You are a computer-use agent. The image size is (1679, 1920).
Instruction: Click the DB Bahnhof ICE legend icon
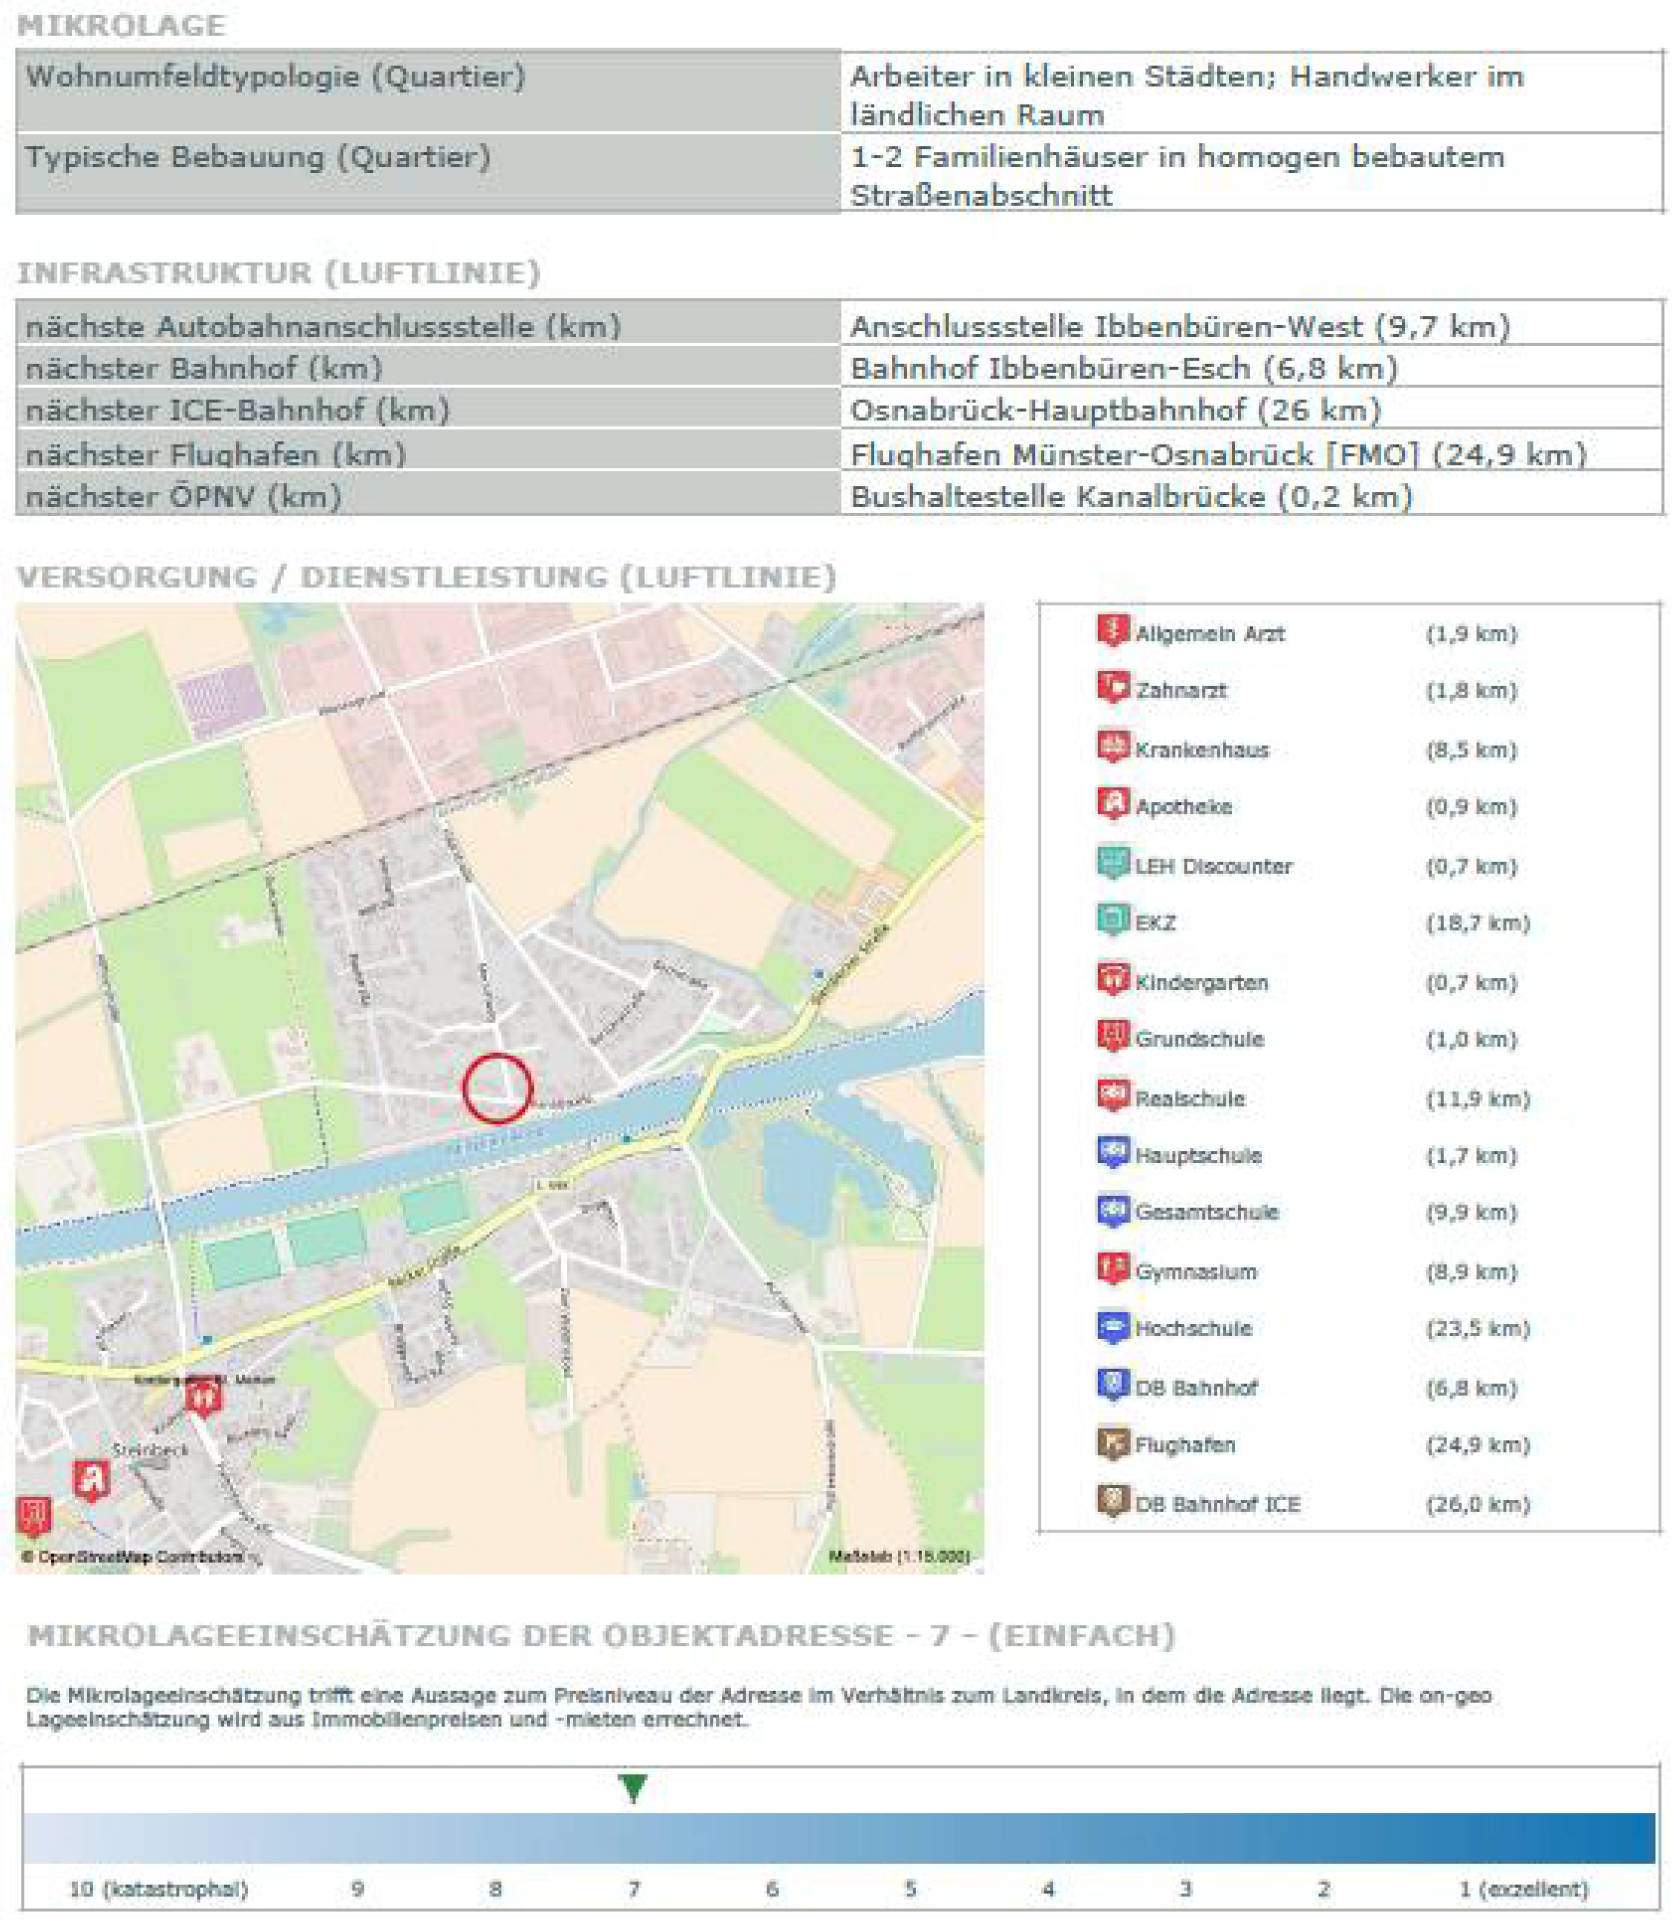[1113, 1502]
